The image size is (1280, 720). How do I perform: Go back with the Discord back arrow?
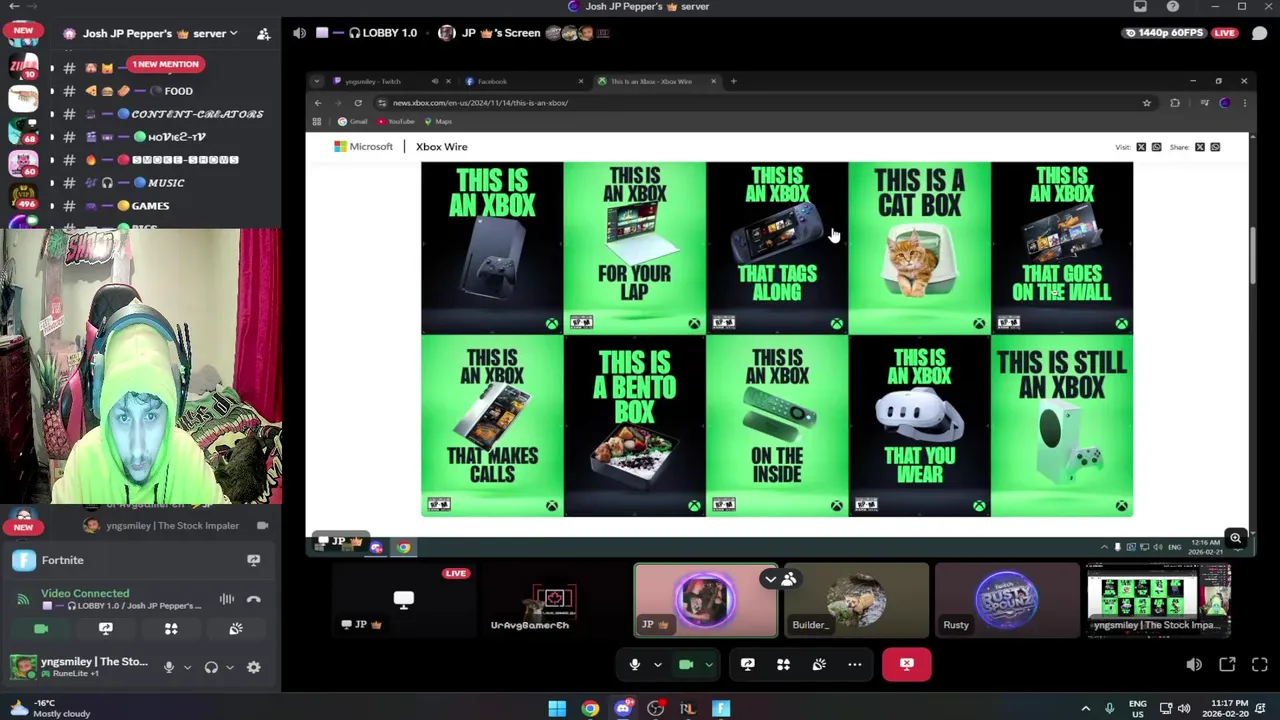[14, 6]
